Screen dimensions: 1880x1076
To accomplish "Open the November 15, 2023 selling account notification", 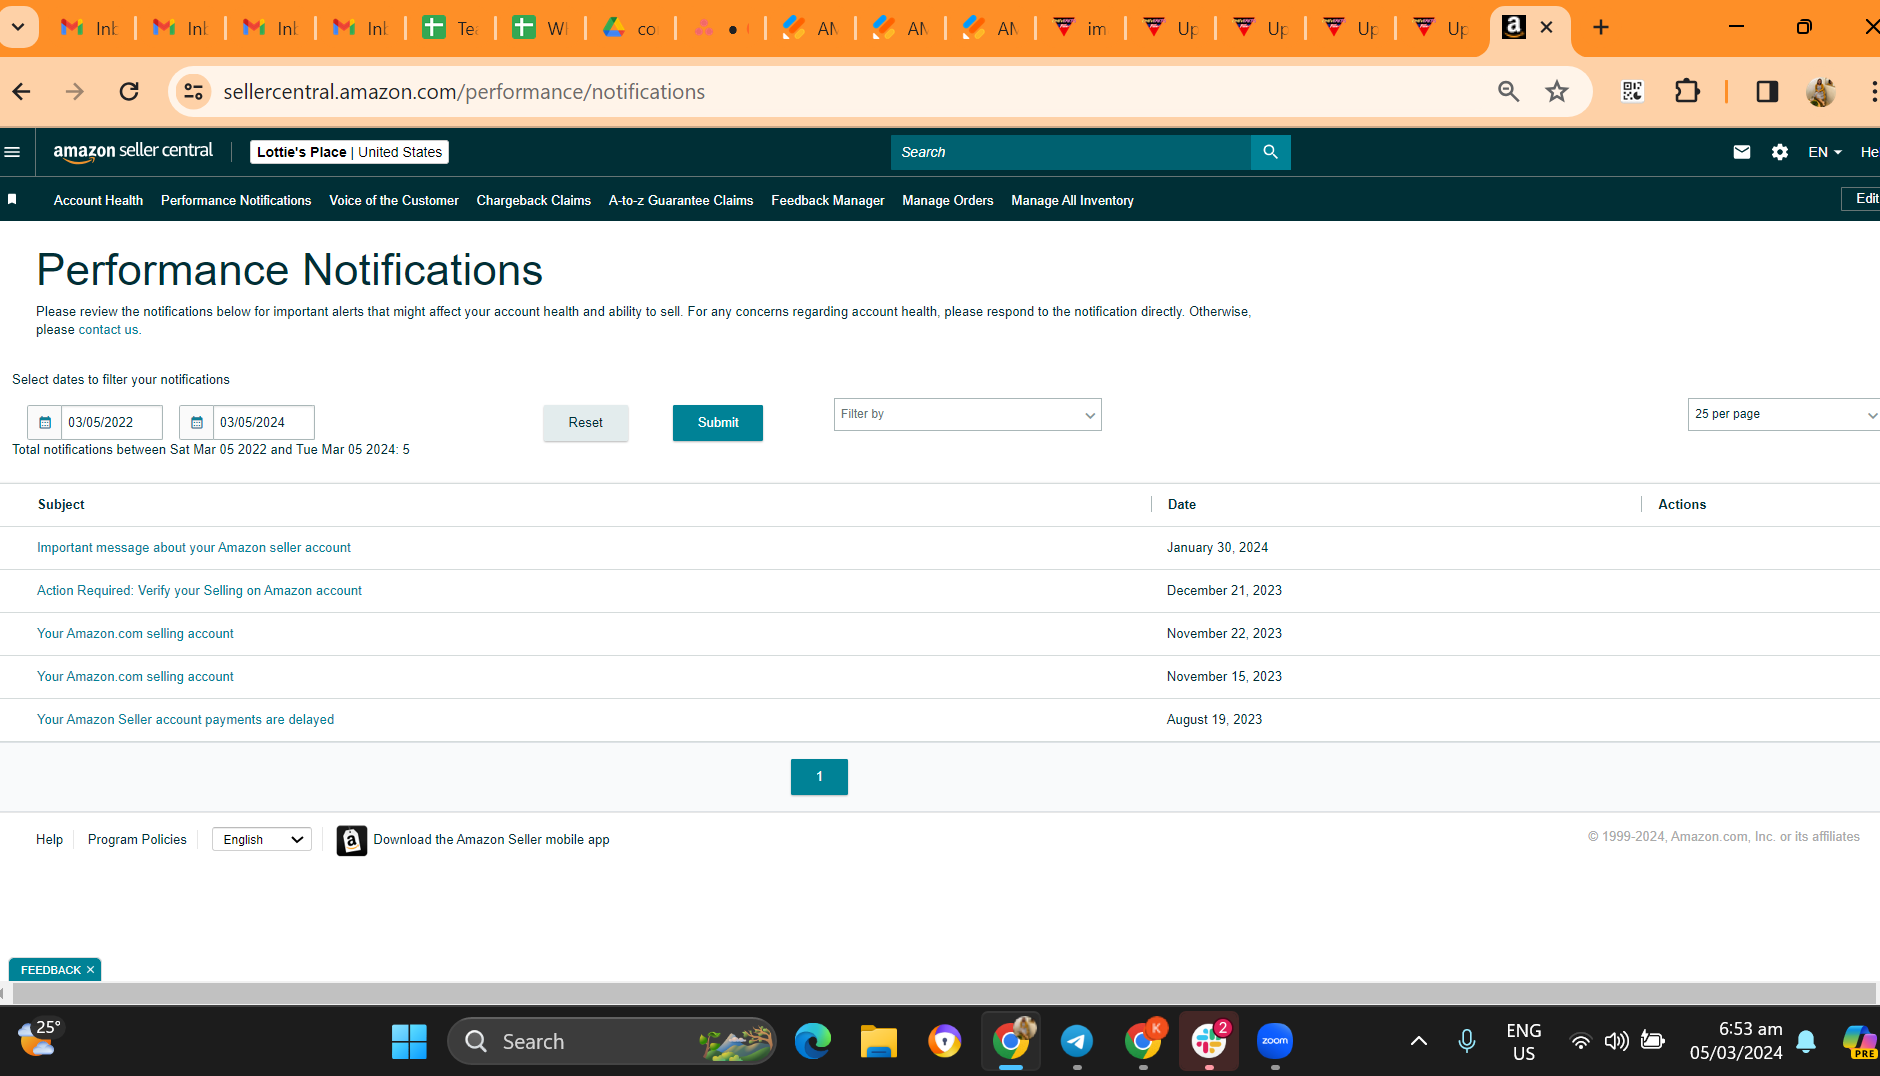I will [x=135, y=677].
